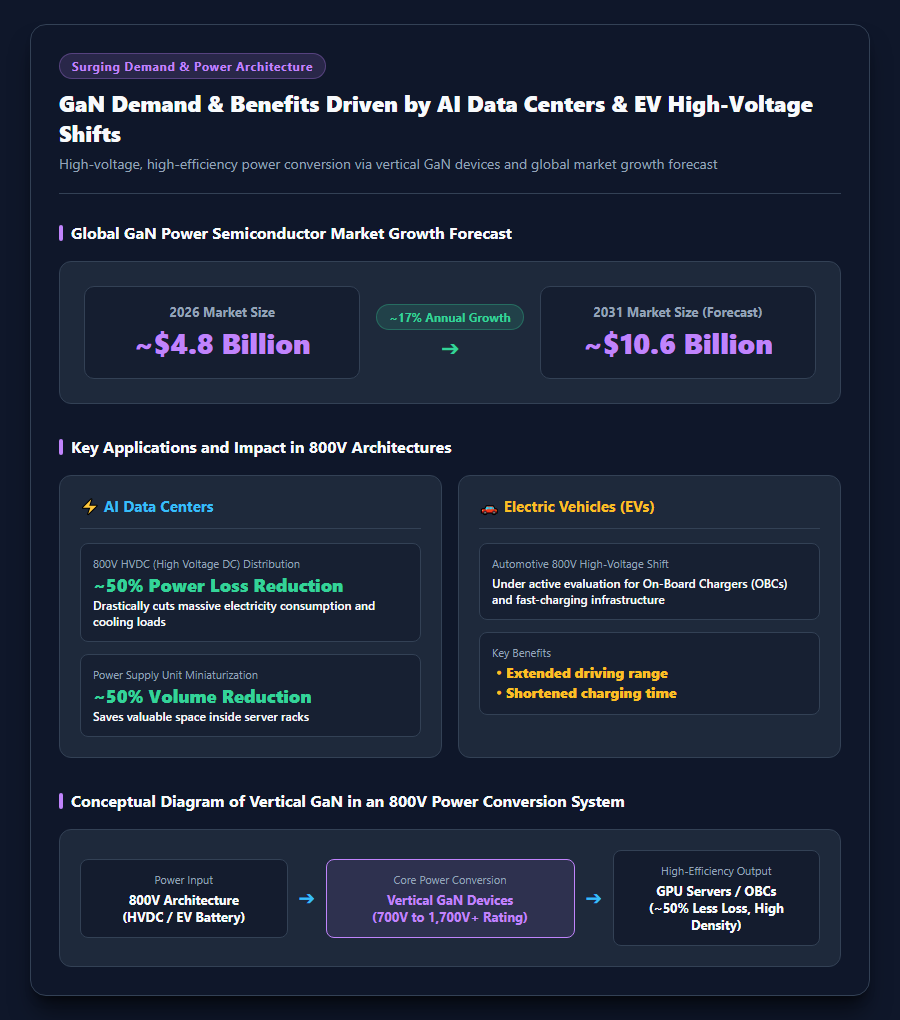Click the 'Key Benefits' label
900x1020 pixels.
click(522, 653)
